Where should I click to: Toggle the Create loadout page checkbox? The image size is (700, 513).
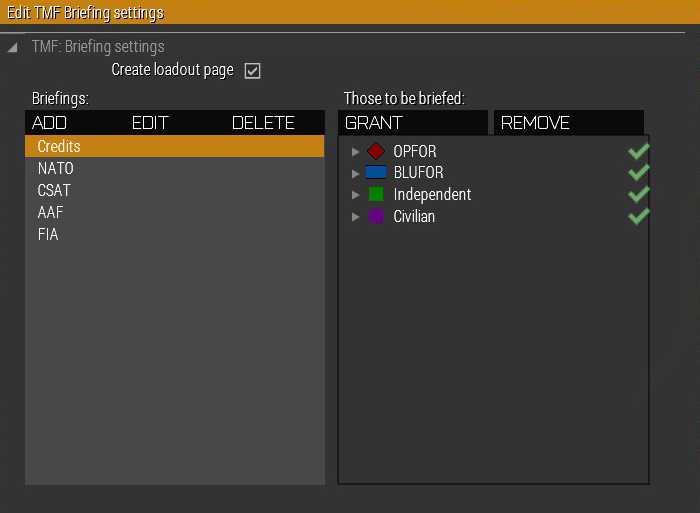pyautogui.click(x=252, y=71)
